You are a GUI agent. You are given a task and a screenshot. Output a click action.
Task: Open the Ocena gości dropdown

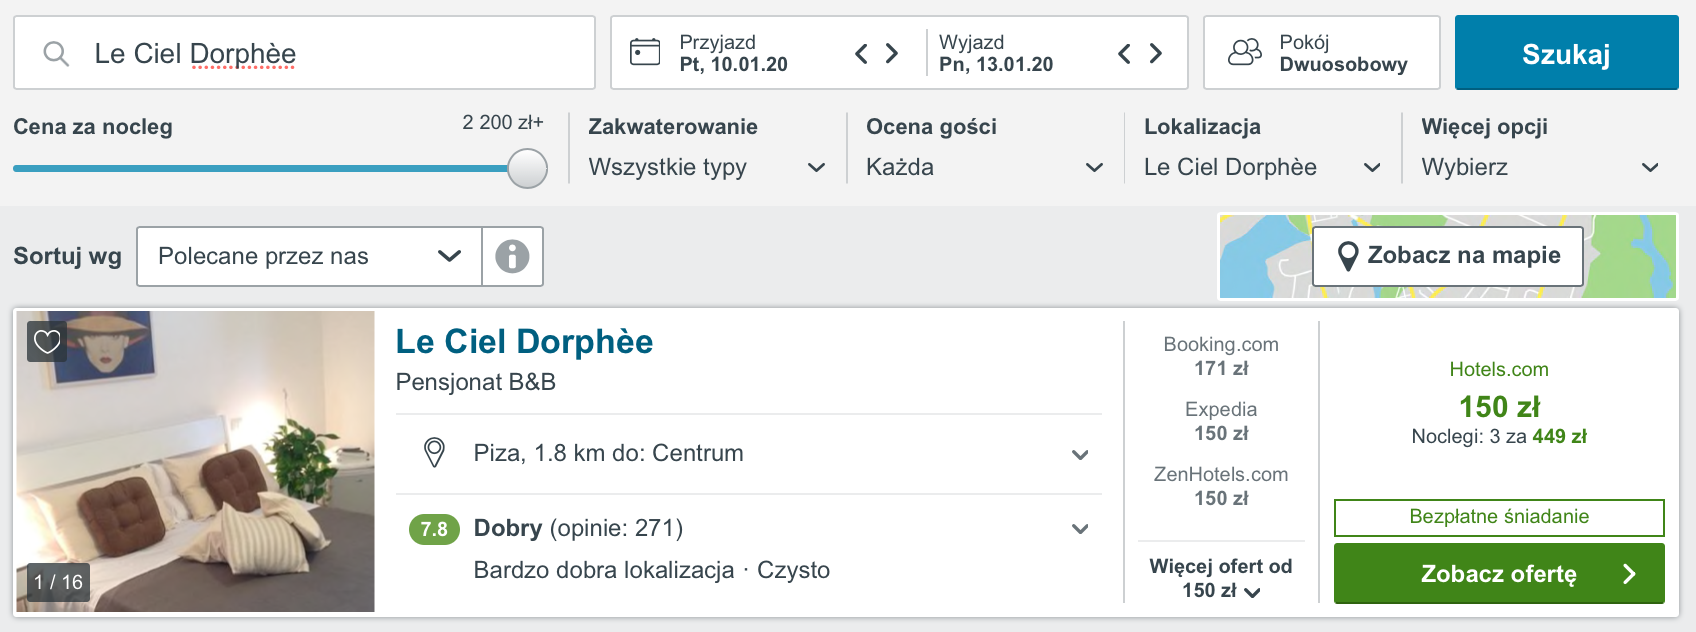pos(985,167)
